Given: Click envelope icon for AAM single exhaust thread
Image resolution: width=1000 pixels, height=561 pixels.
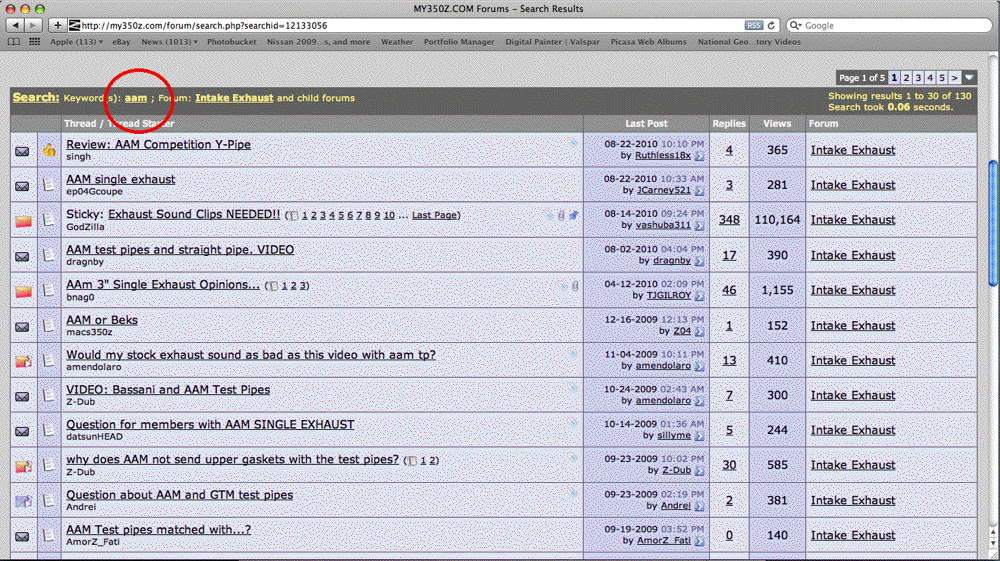Looking at the screenshot, I should tap(22, 186).
